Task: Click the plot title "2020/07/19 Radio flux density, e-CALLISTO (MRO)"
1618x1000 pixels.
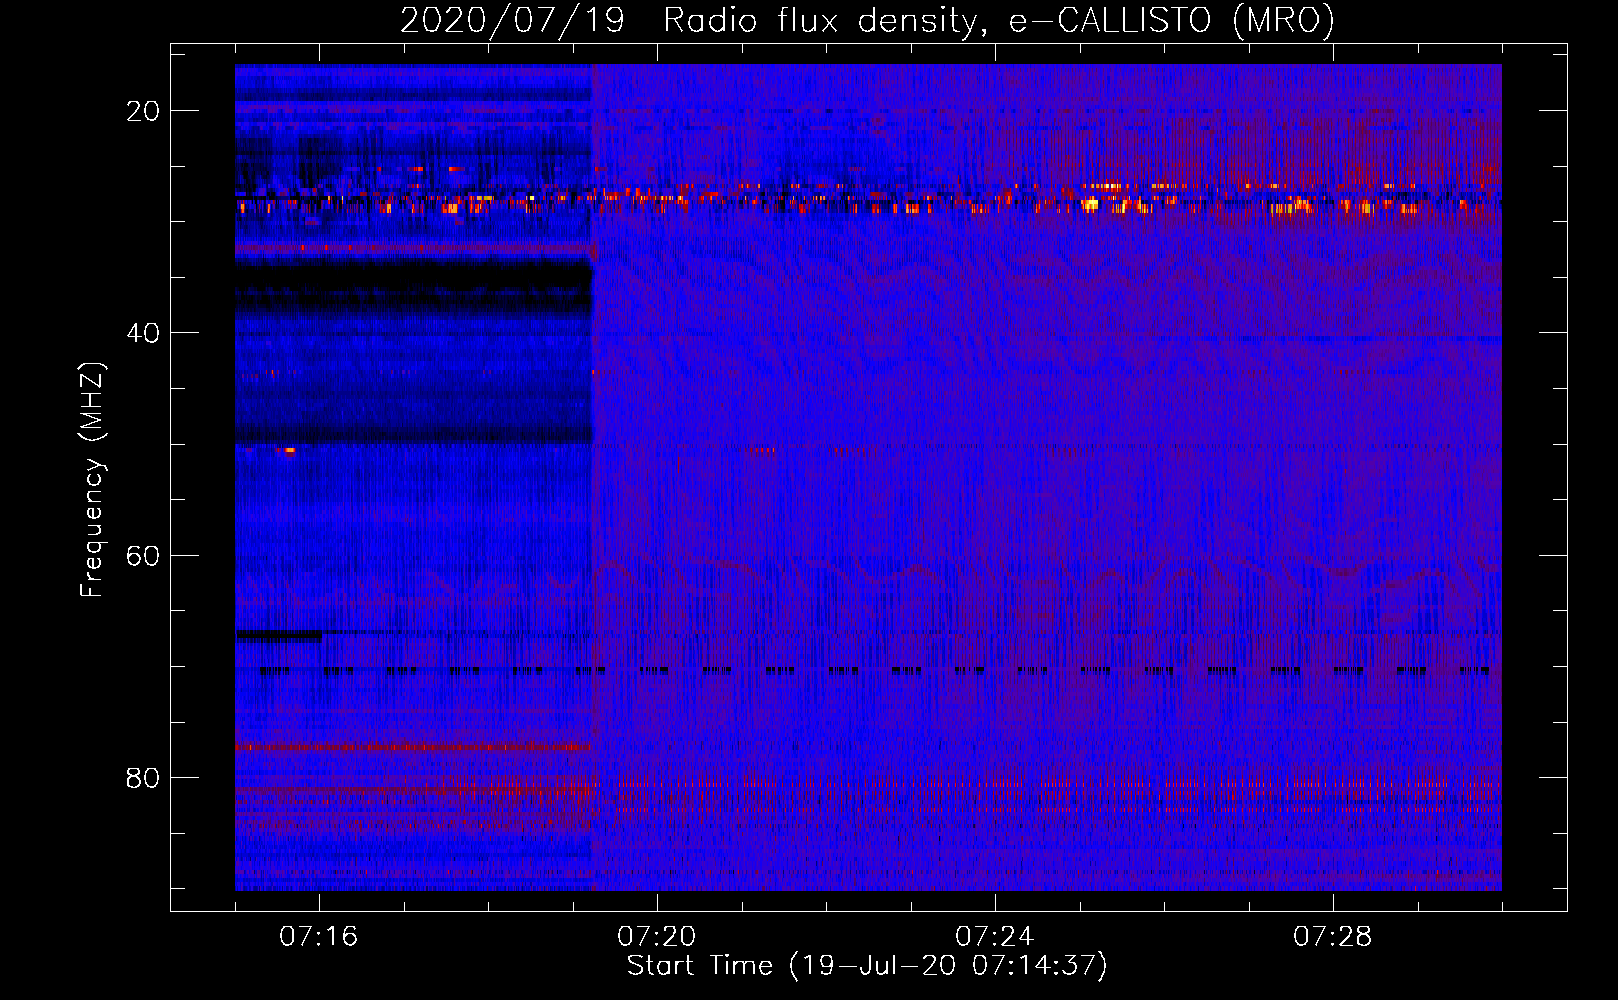Action: [867, 20]
